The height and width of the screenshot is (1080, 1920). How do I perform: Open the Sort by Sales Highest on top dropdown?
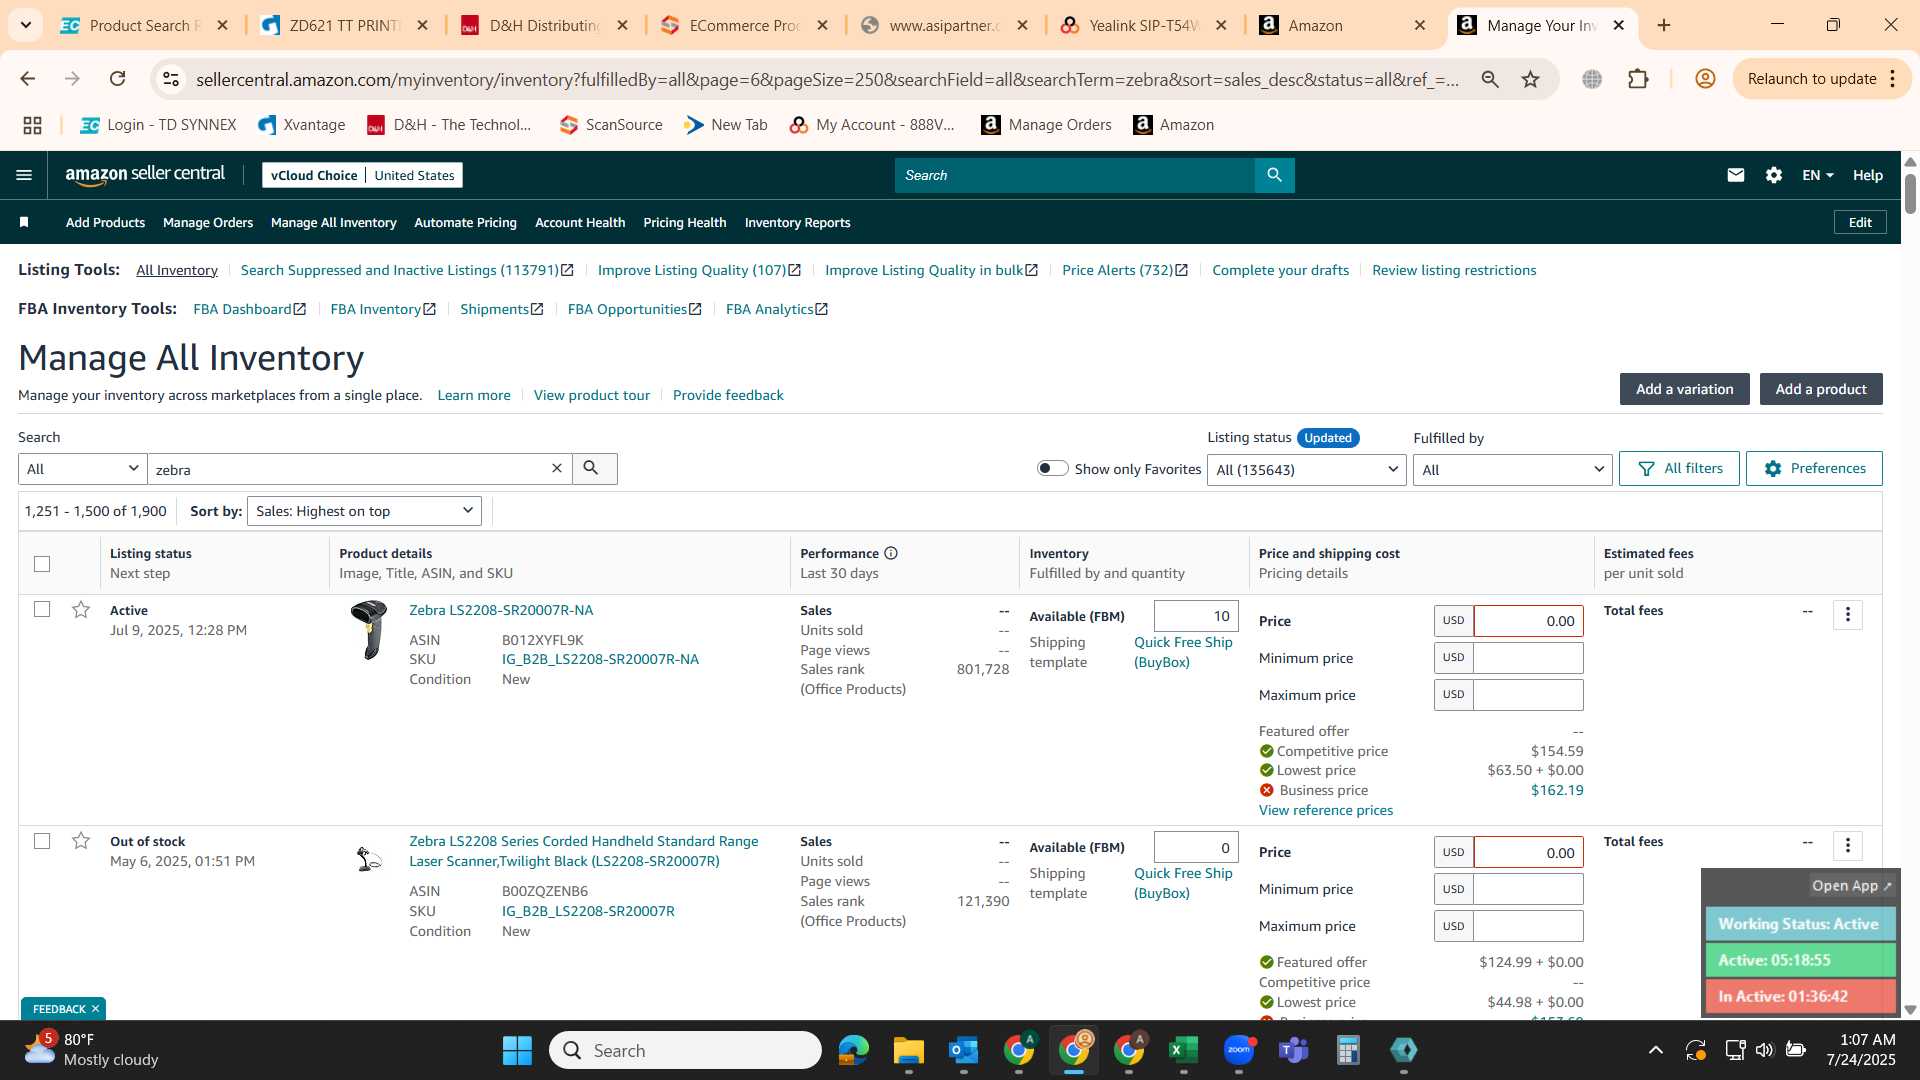click(364, 511)
